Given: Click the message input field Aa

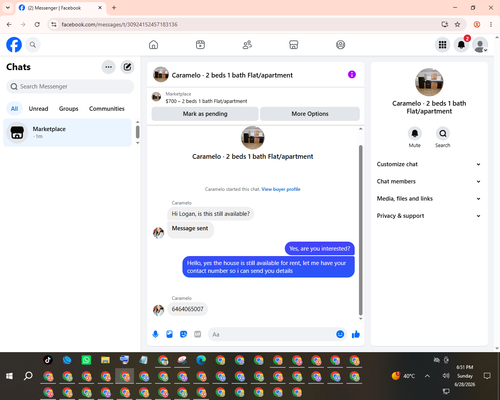Looking at the screenshot, I should point(272,334).
